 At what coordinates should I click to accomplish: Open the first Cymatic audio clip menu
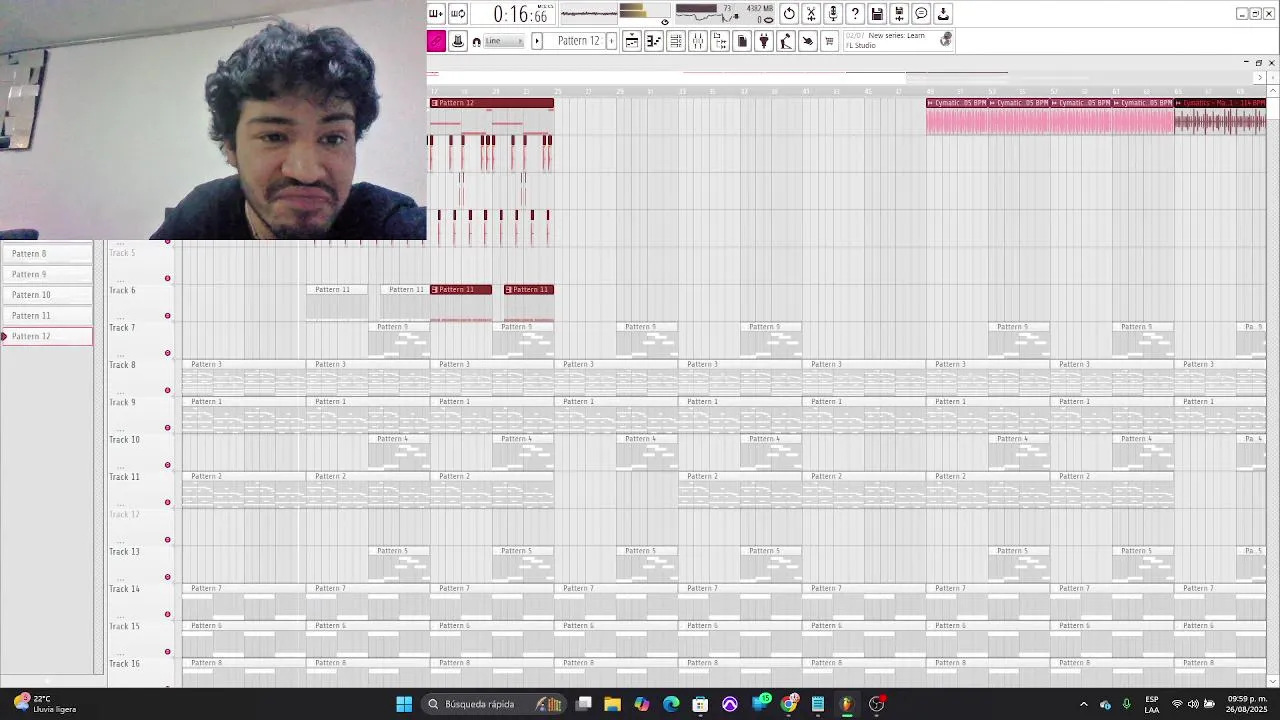pyautogui.click(x=931, y=103)
